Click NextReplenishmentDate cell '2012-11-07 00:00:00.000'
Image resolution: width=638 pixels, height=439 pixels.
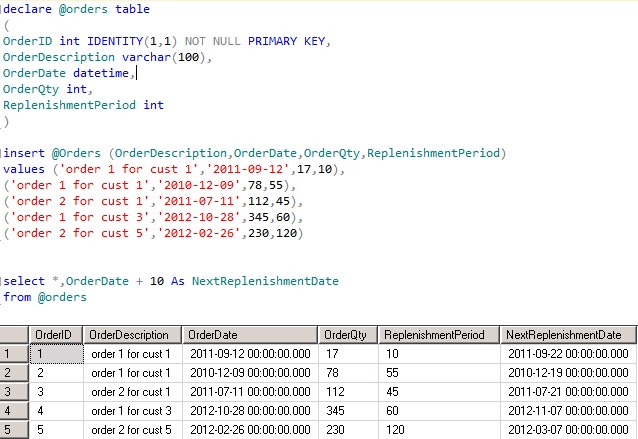[x=568, y=411]
